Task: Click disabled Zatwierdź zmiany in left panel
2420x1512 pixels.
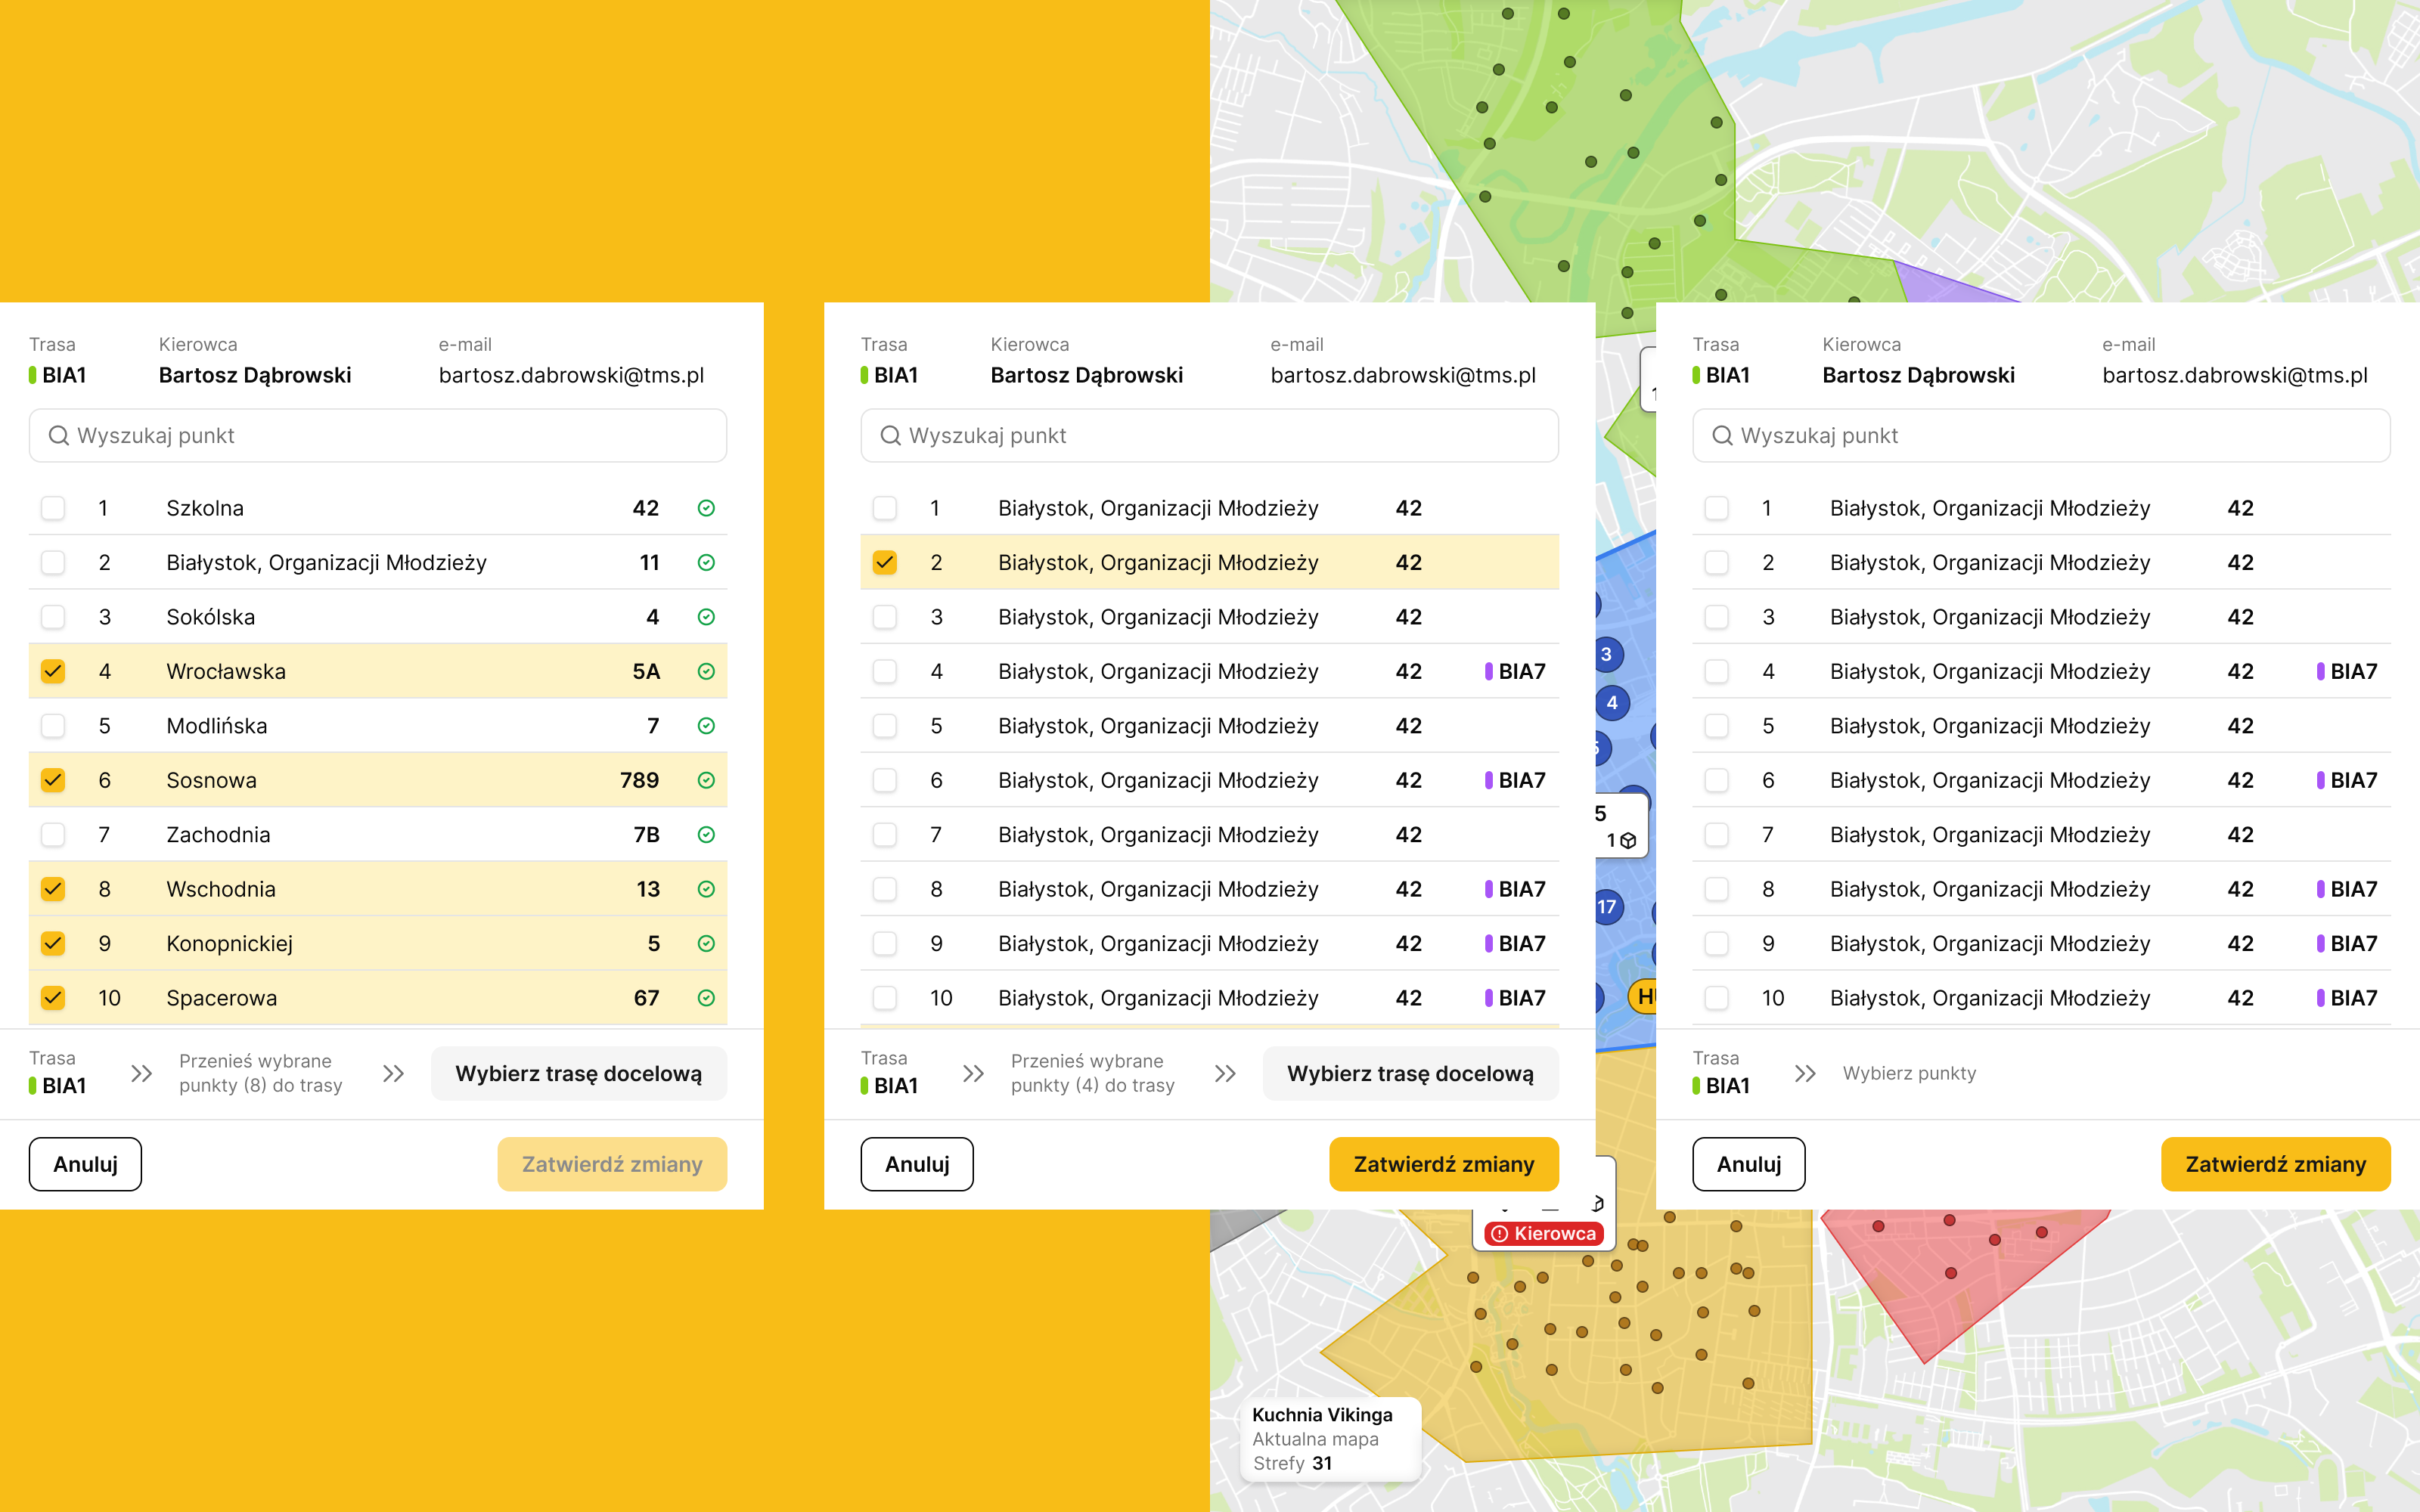Action: (x=612, y=1164)
